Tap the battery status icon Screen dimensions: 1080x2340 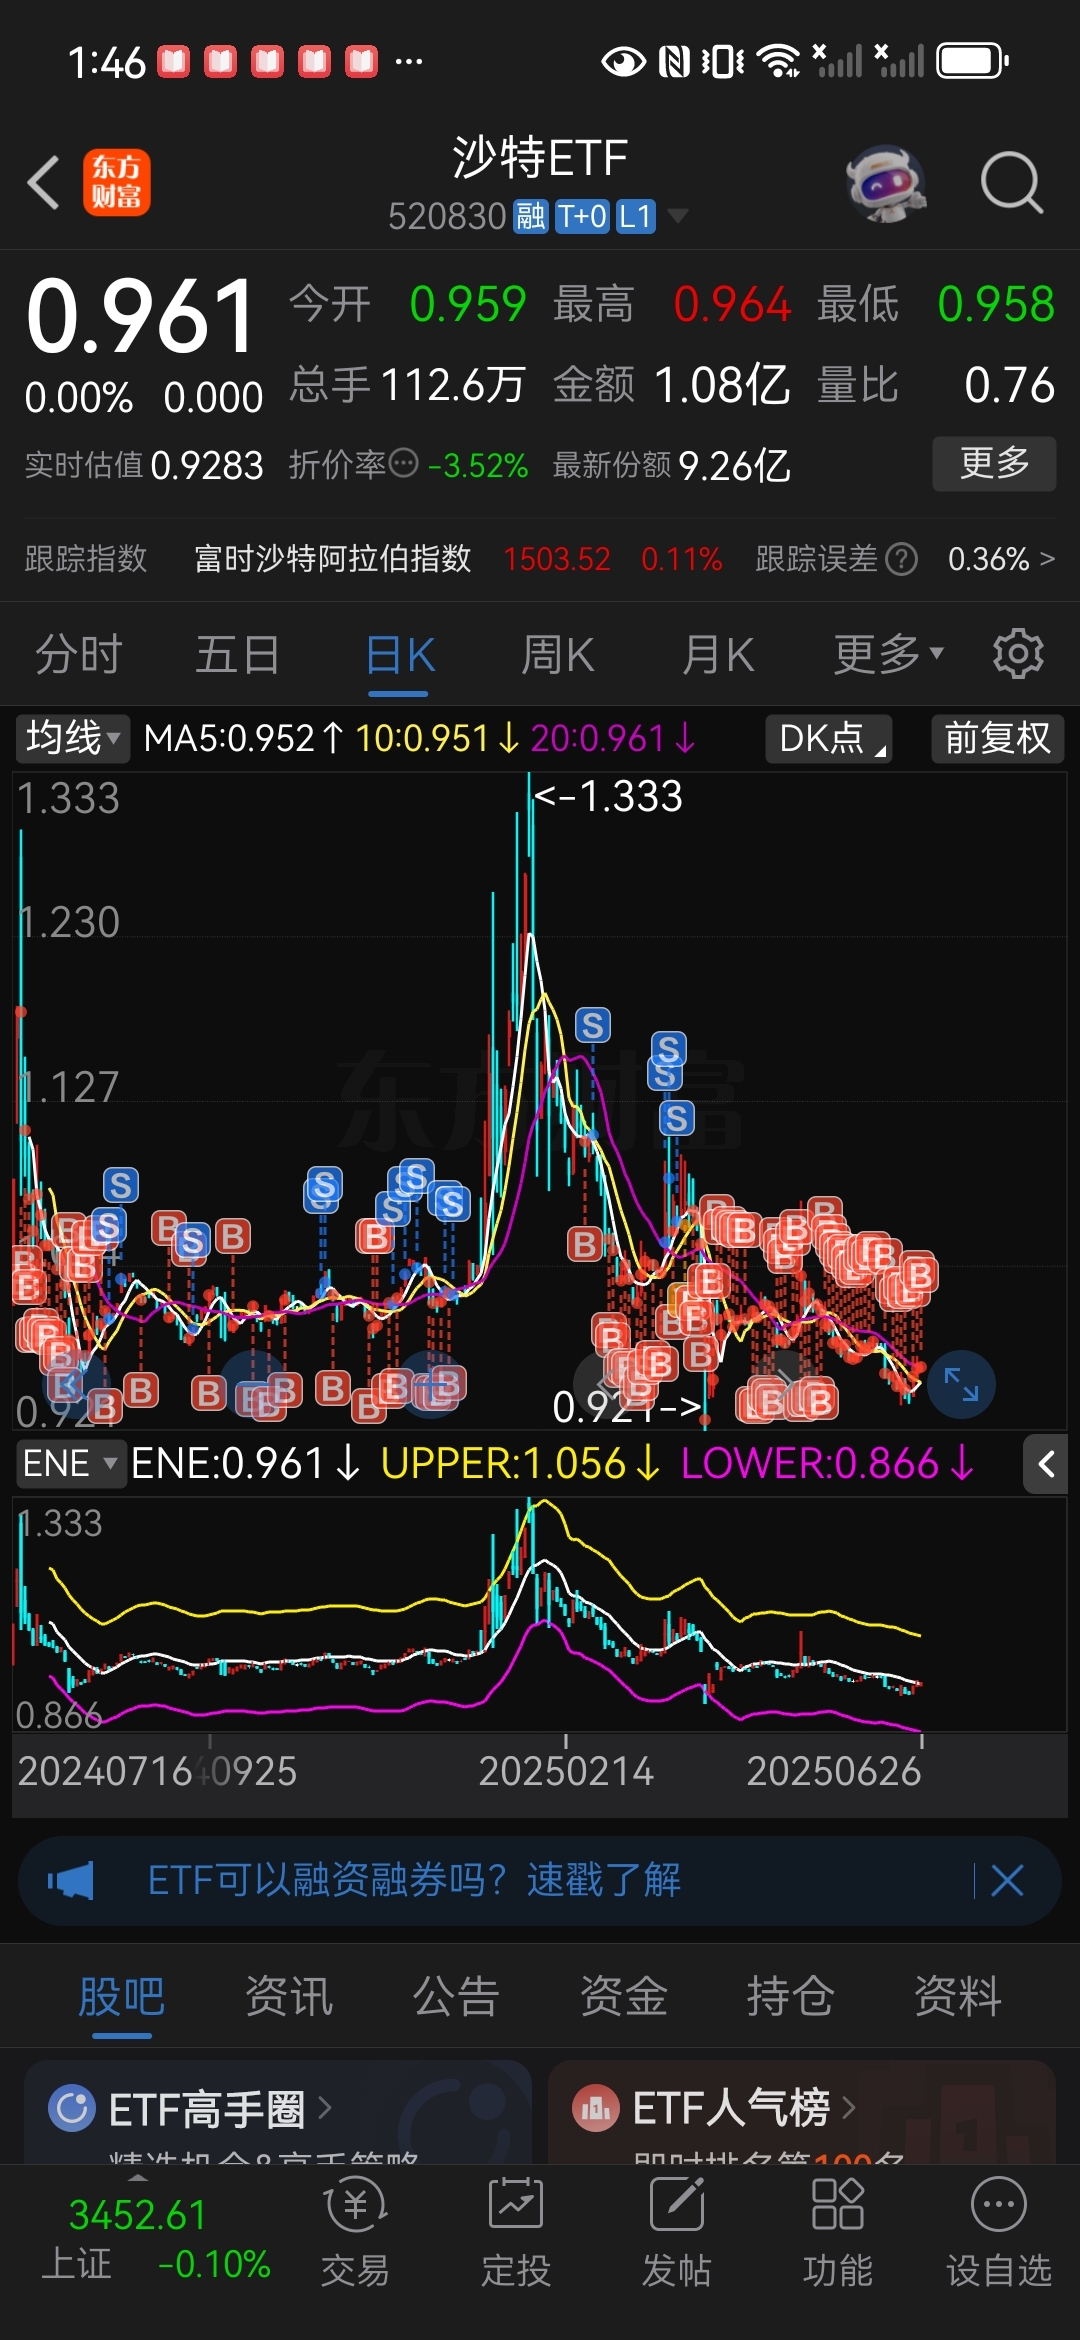coord(972,62)
